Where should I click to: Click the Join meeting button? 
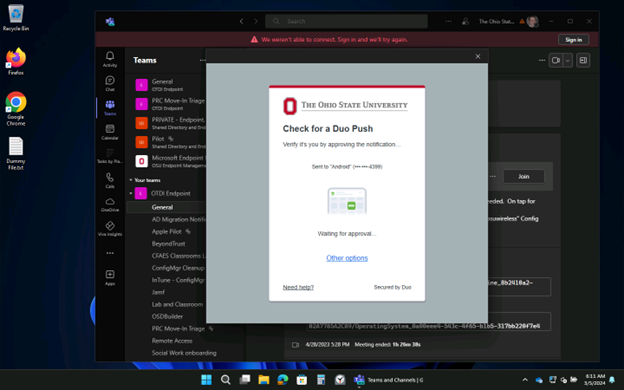[524, 176]
